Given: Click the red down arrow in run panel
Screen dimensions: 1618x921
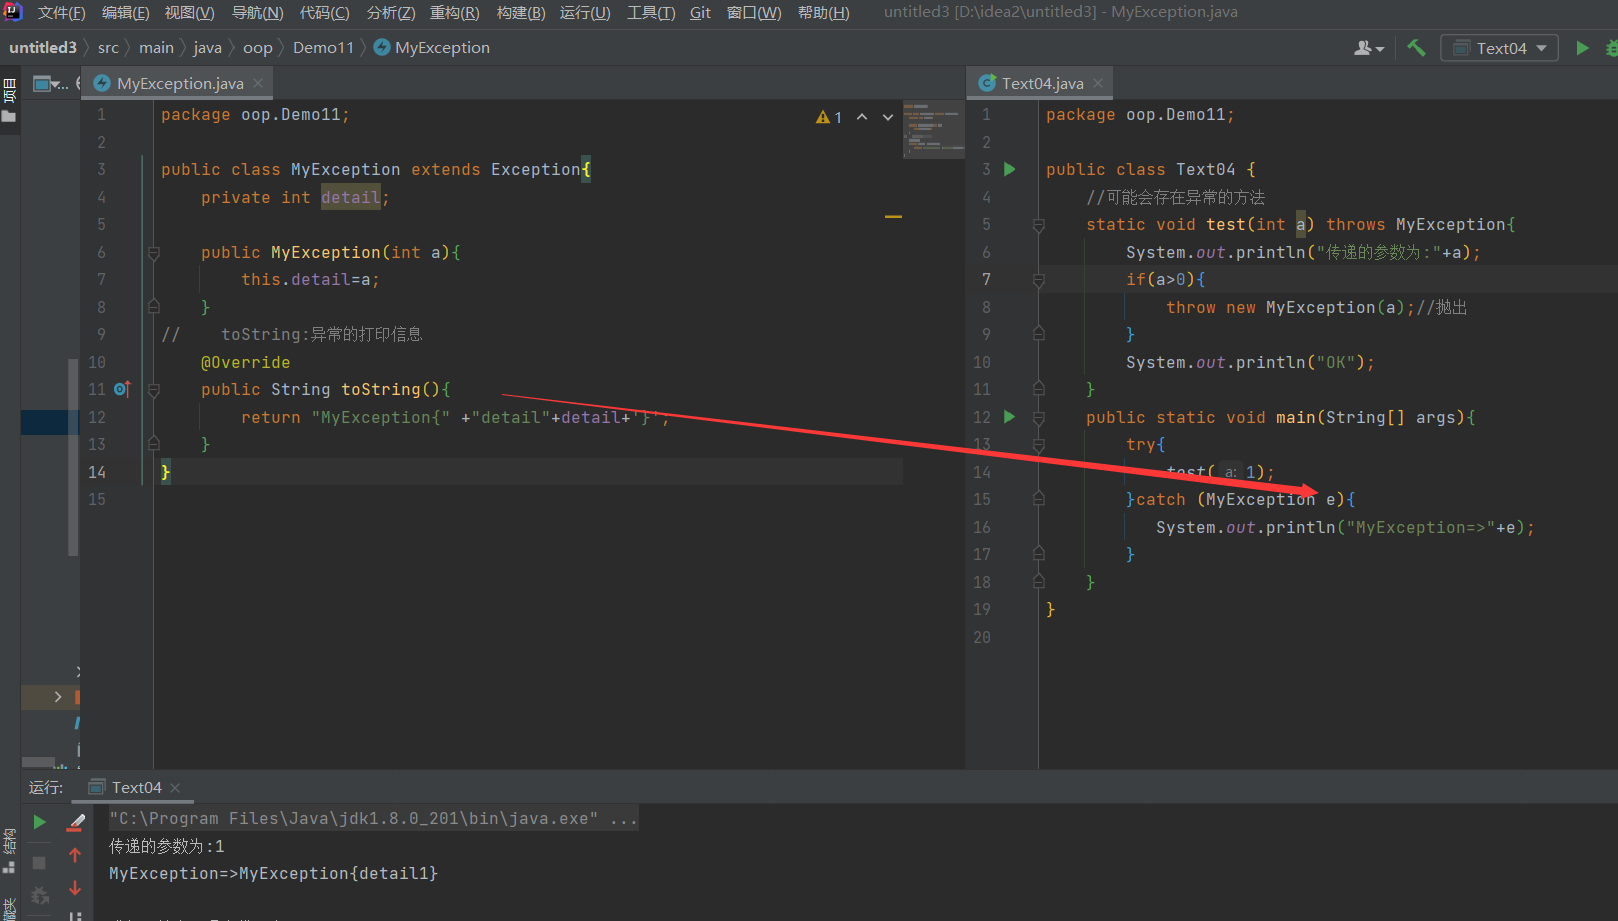Looking at the screenshot, I should pyautogui.click(x=75, y=888).
